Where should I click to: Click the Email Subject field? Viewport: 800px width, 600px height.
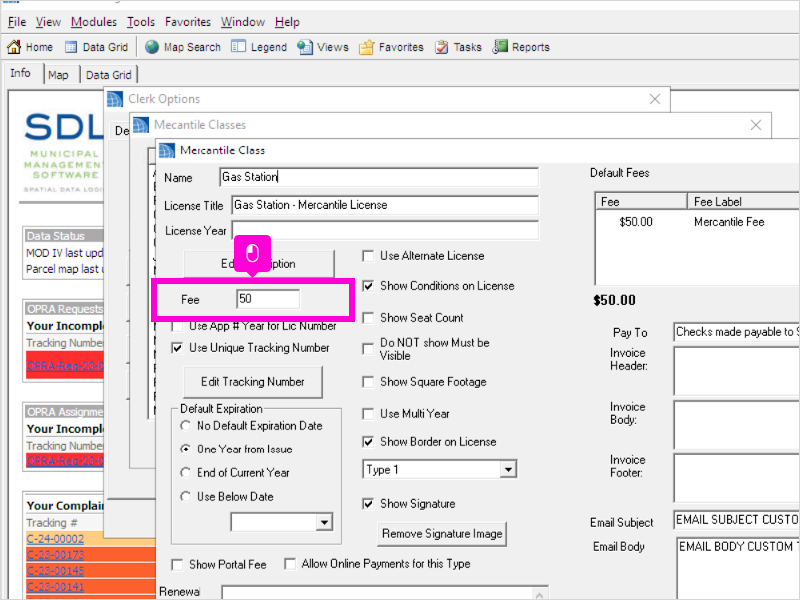click(x=737, y=520)
